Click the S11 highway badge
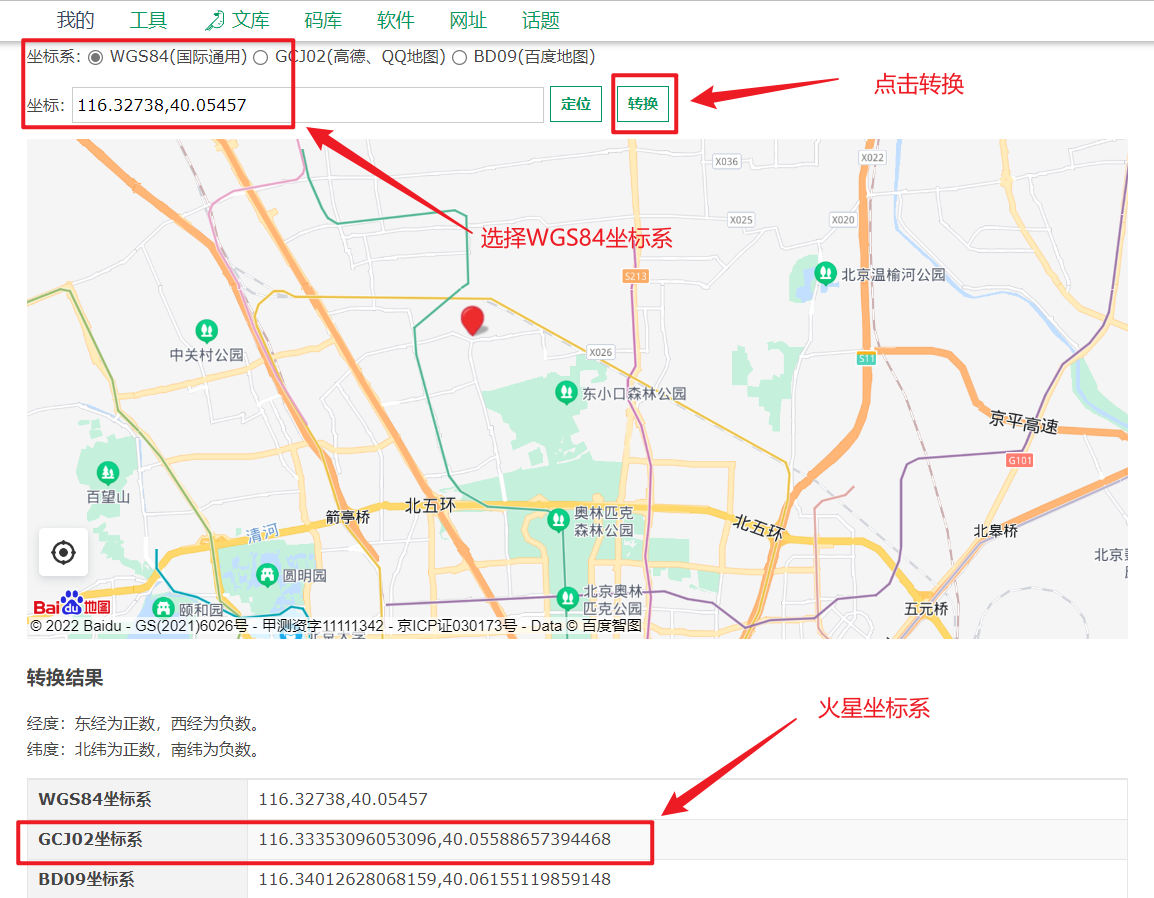The width and height of the screenshot is (1154, 898). pyautogui.click(x=867, y=358)
